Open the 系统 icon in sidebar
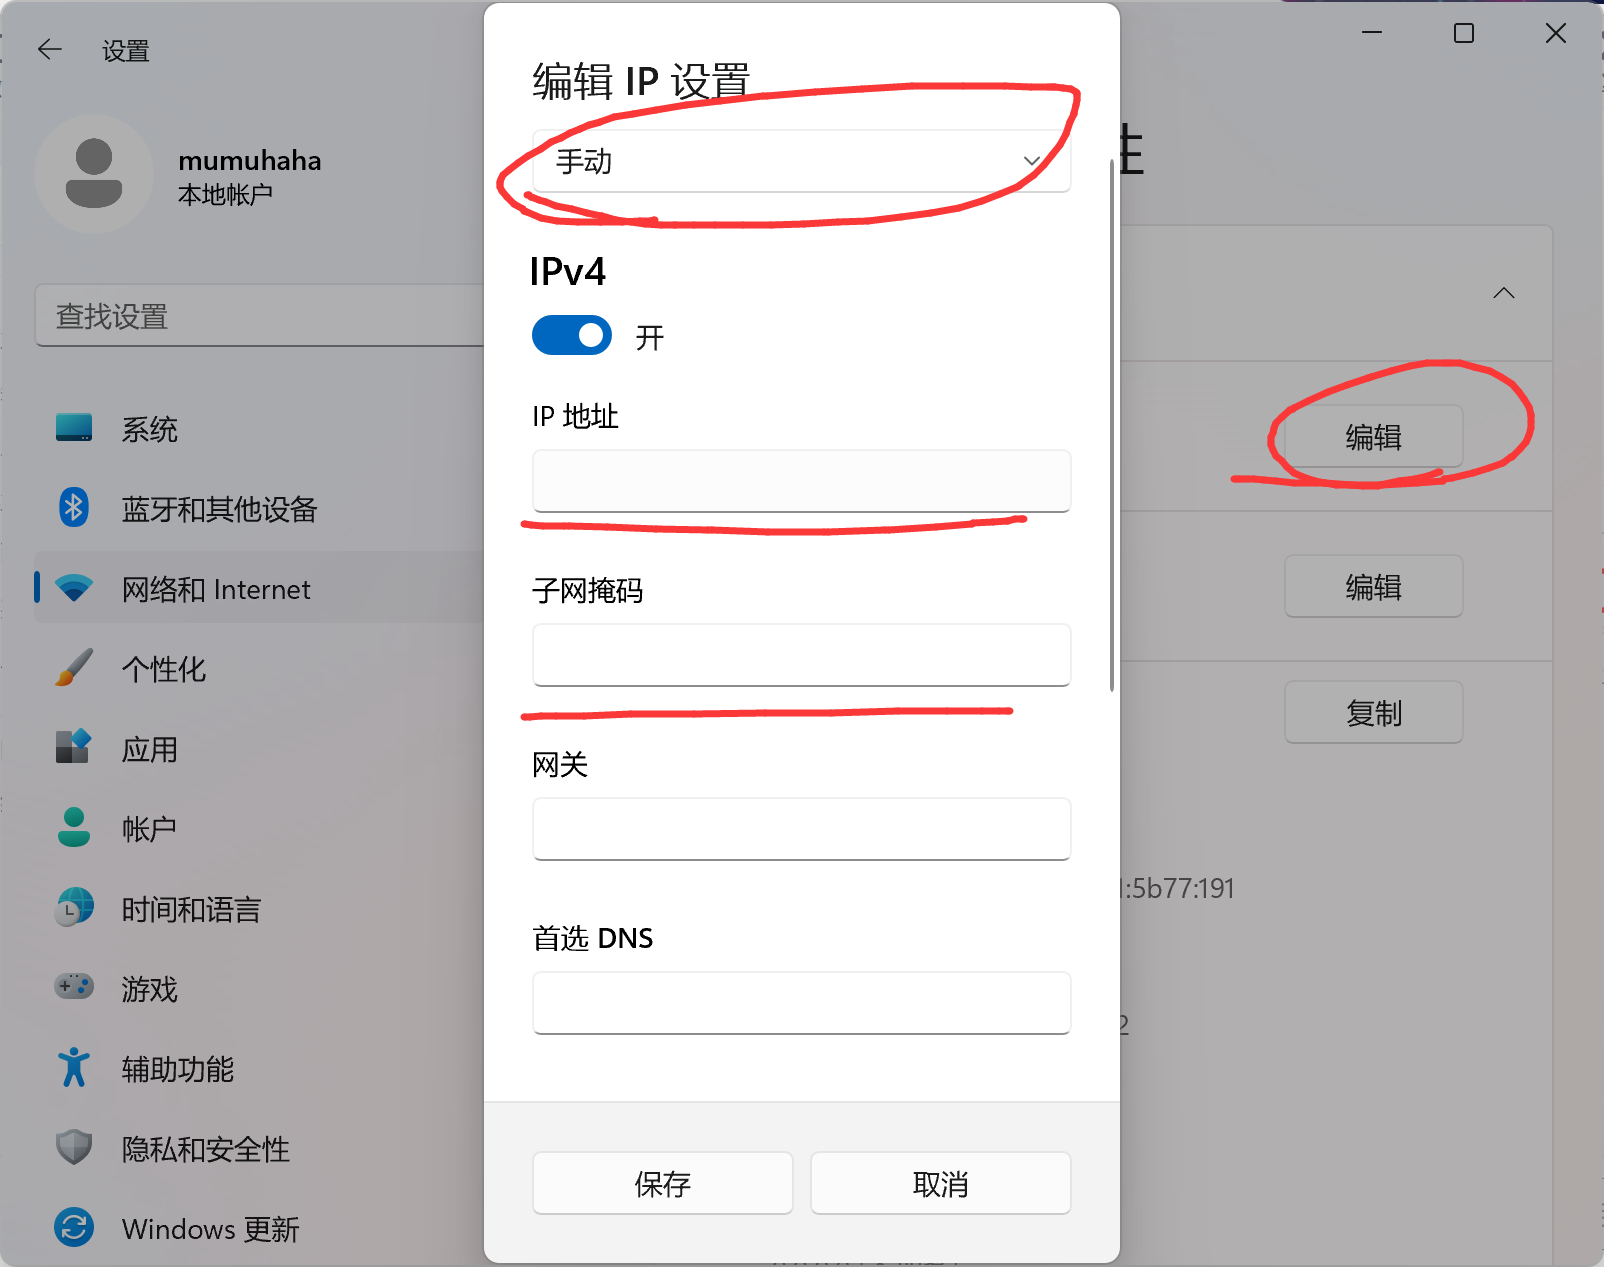Viewport: 1604px width, 1267px height. click(74, 428)
